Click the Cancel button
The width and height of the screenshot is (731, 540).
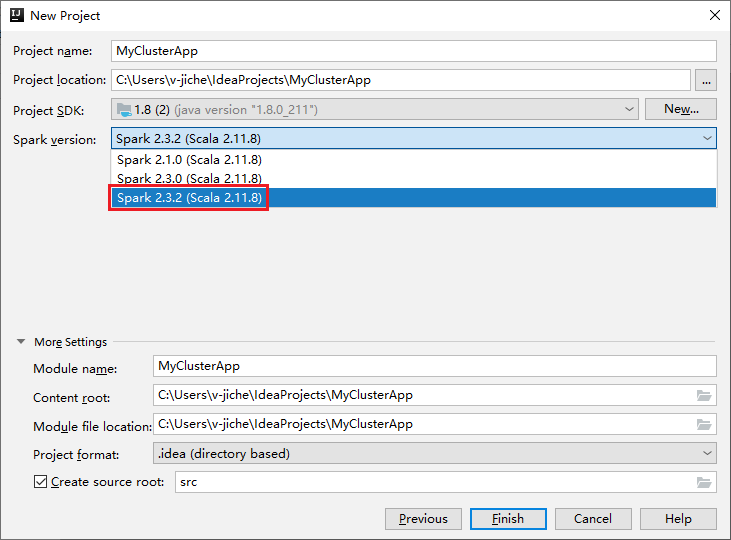click(x=593, y=519)
